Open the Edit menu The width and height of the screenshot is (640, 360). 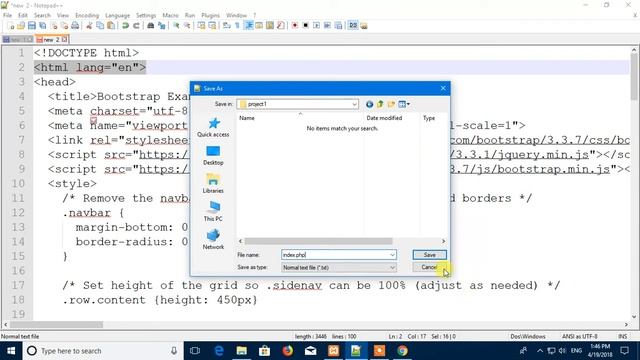point(23,15)
